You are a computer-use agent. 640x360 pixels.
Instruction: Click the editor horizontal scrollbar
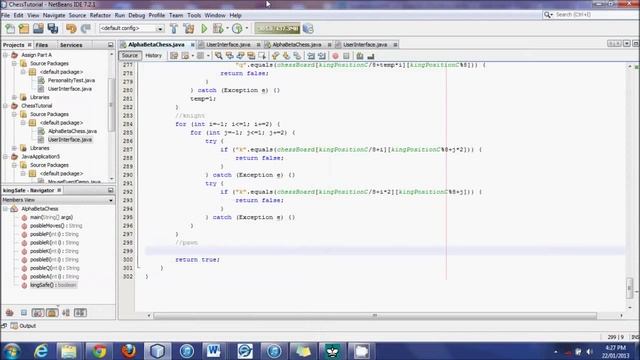click(375, 316)
